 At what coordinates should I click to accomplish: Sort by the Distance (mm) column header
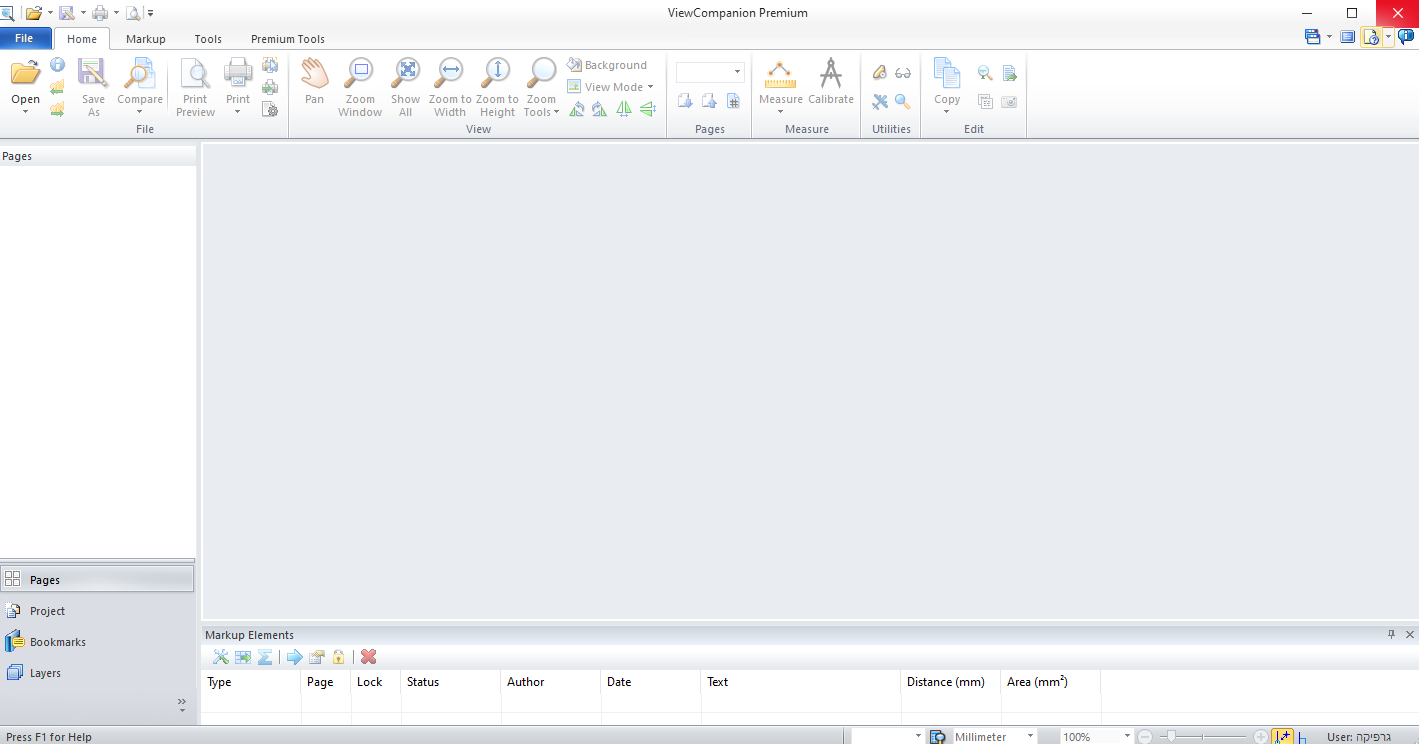tap(951, 682)
